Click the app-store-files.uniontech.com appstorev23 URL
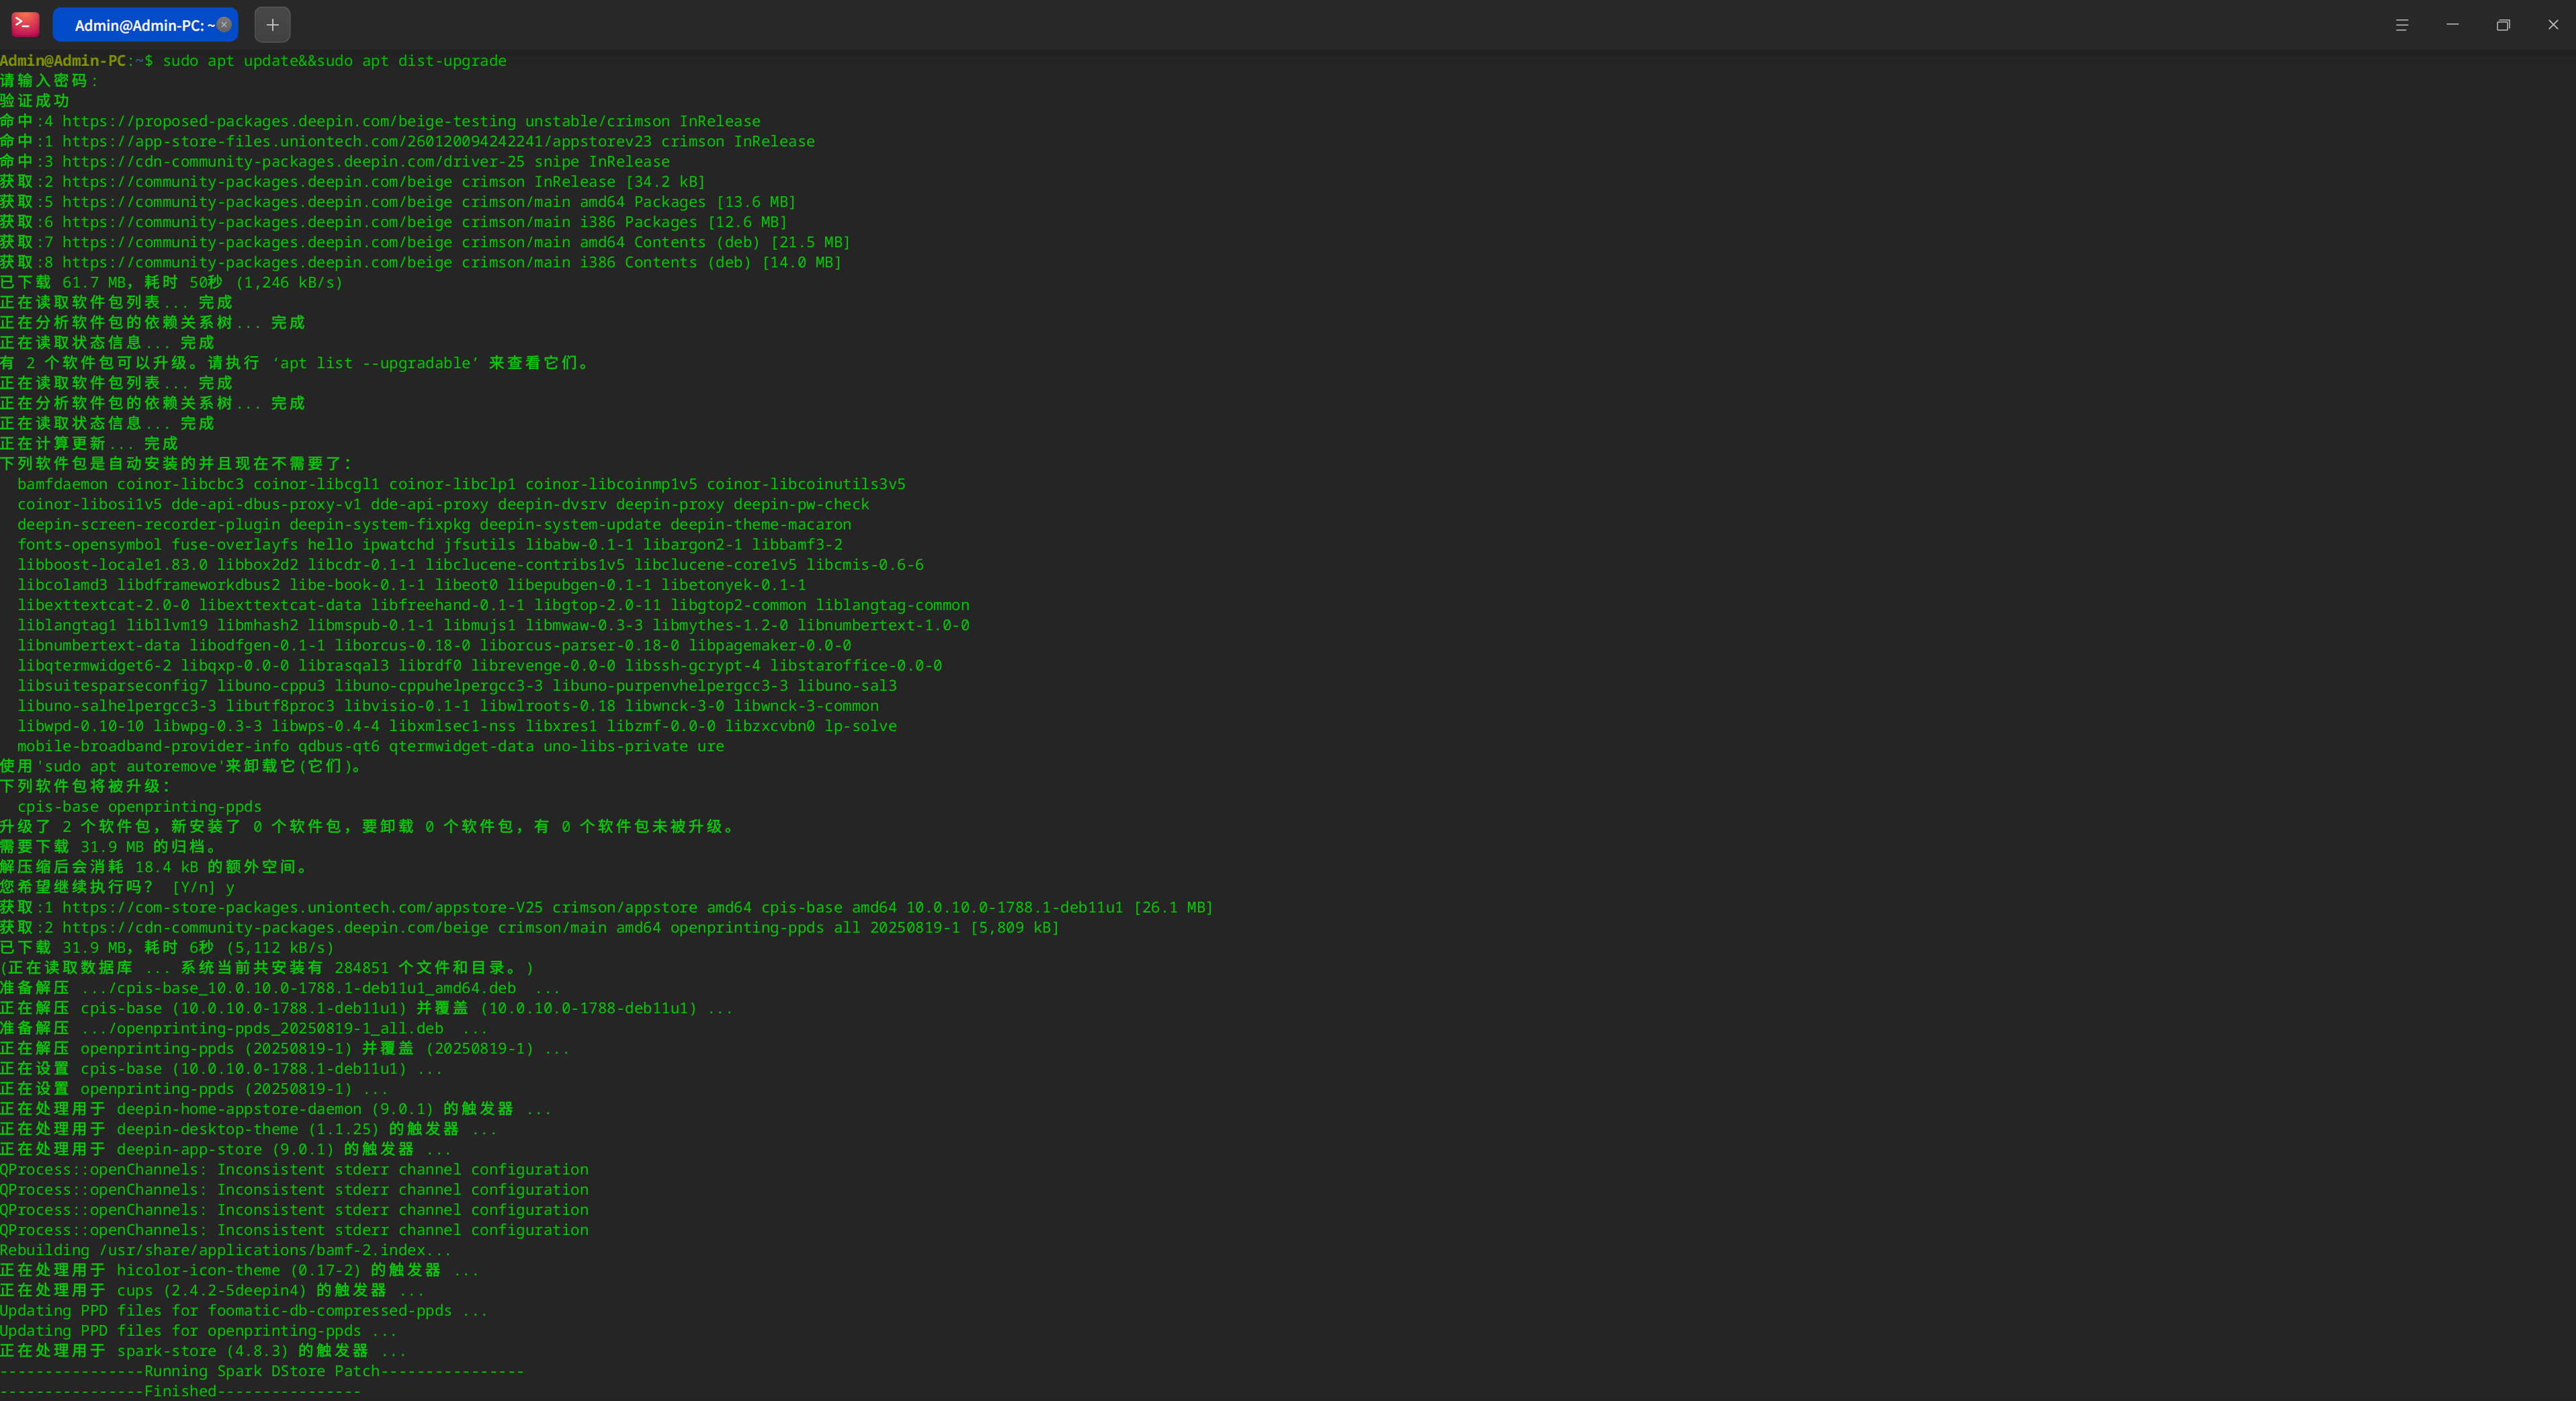The image size is (2576, 1401). click(356, 141)
